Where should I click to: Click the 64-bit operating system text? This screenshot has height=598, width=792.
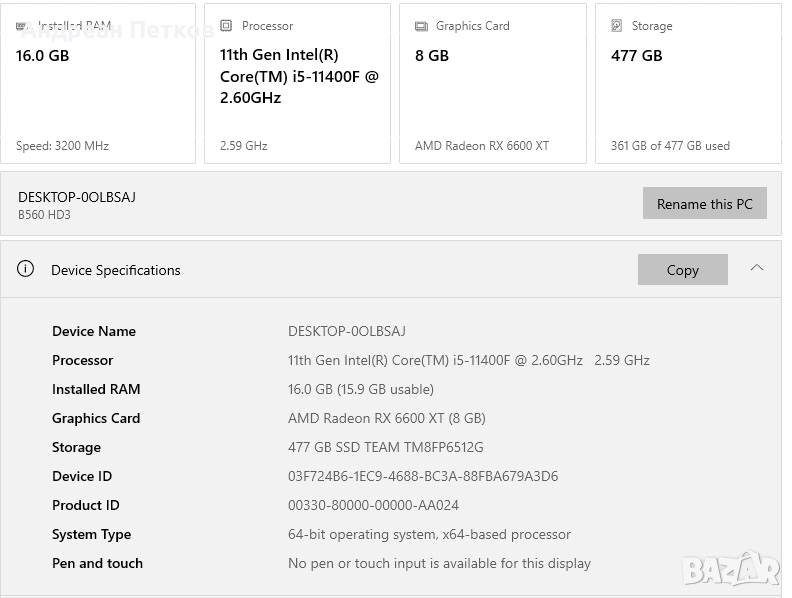coord(429,534)
